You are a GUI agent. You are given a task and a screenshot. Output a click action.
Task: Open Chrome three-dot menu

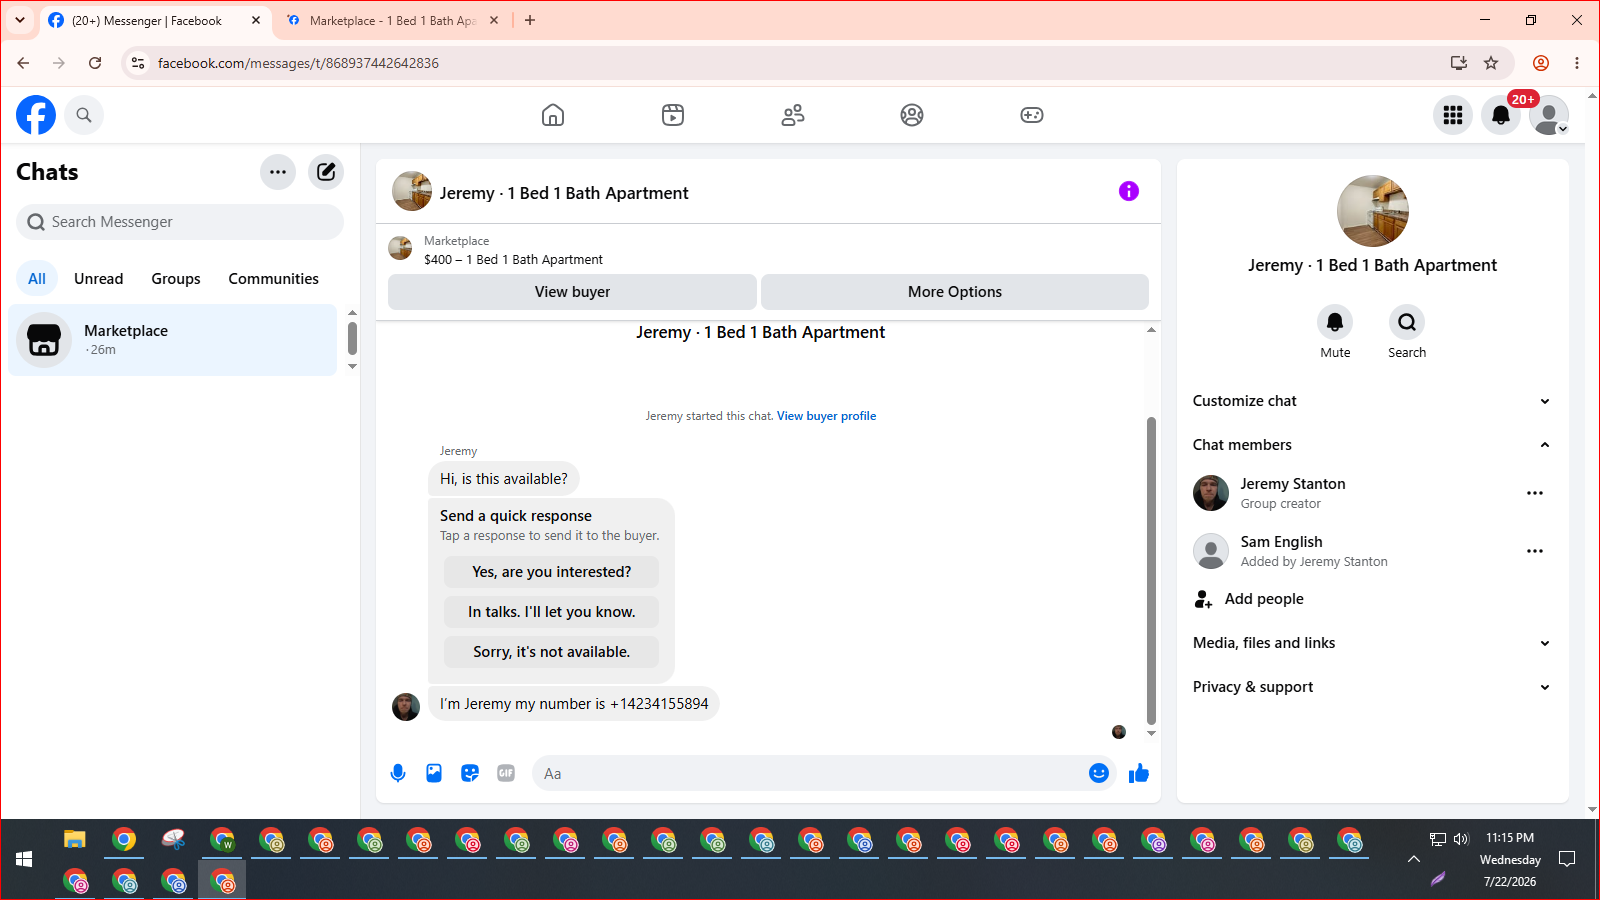[x=1577, y=63]
